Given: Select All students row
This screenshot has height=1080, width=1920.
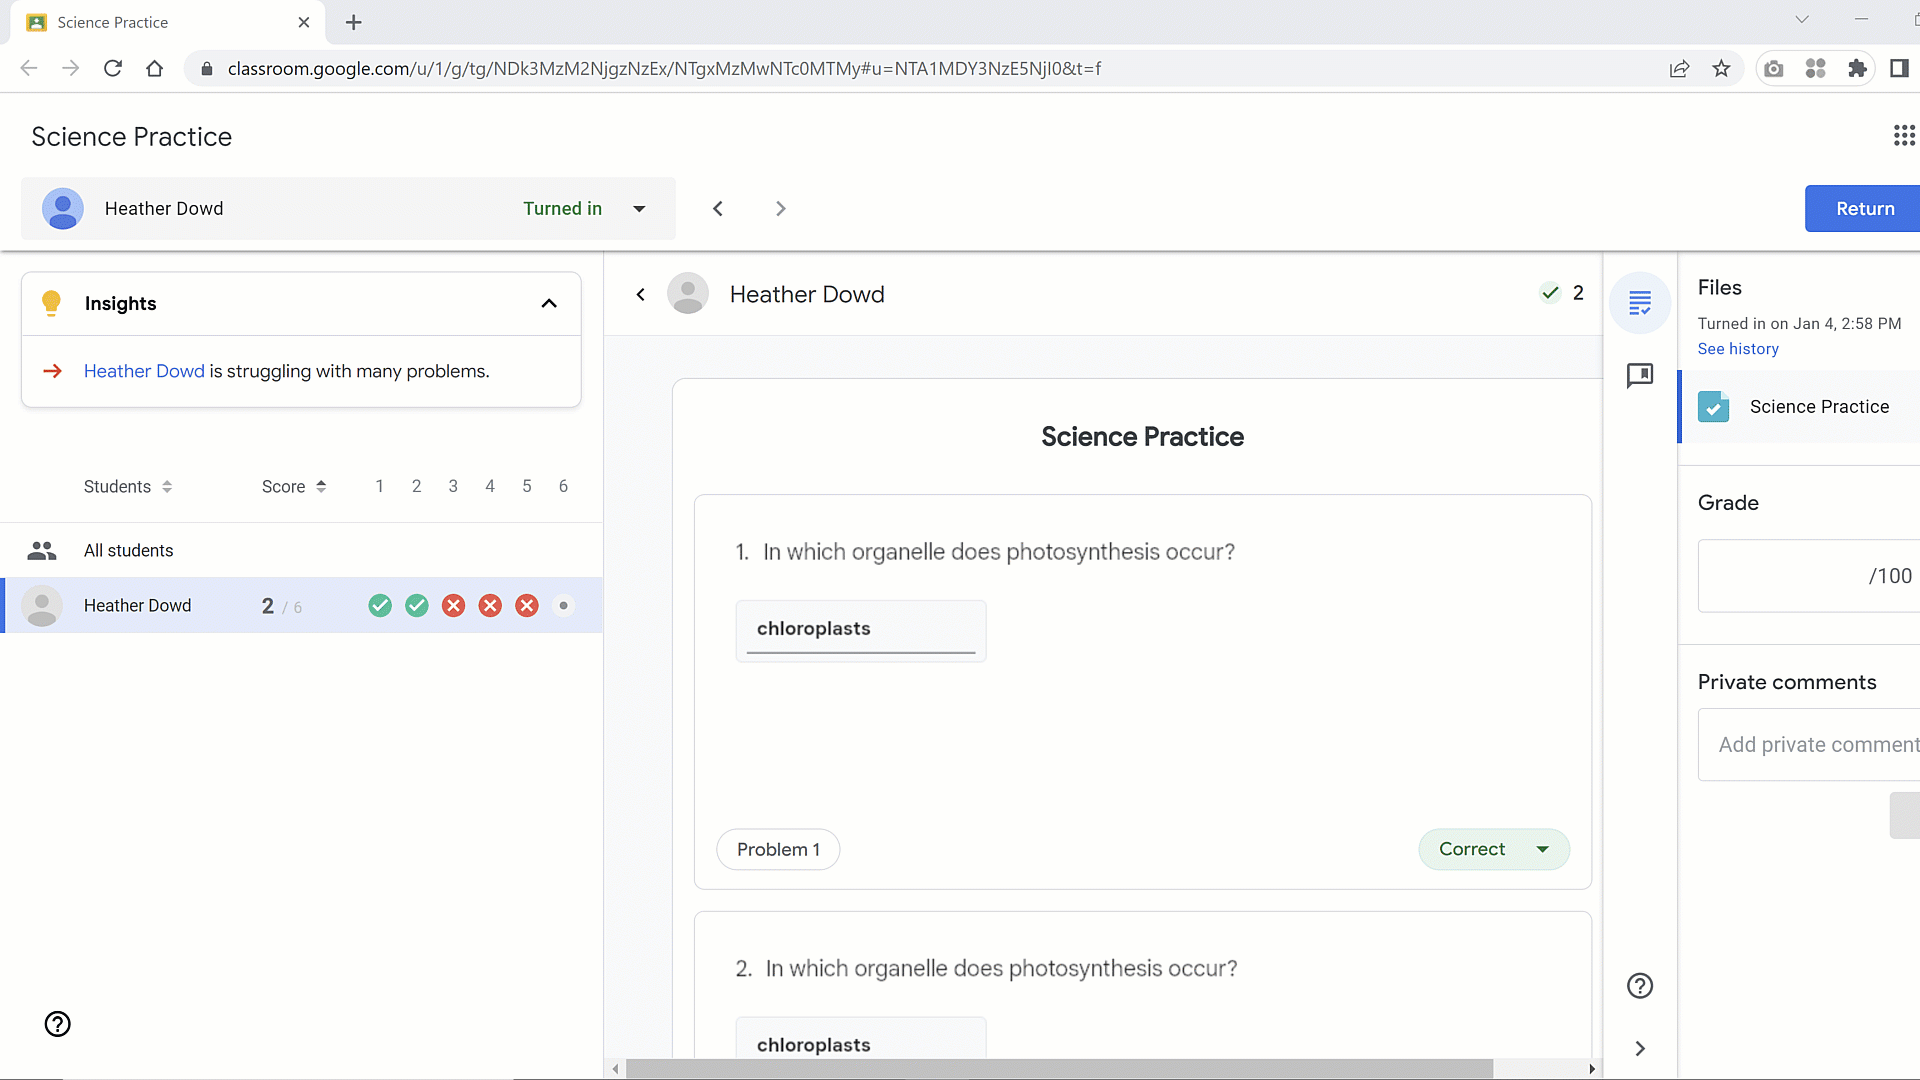Looking at the screenshot, I should (128, 551).
